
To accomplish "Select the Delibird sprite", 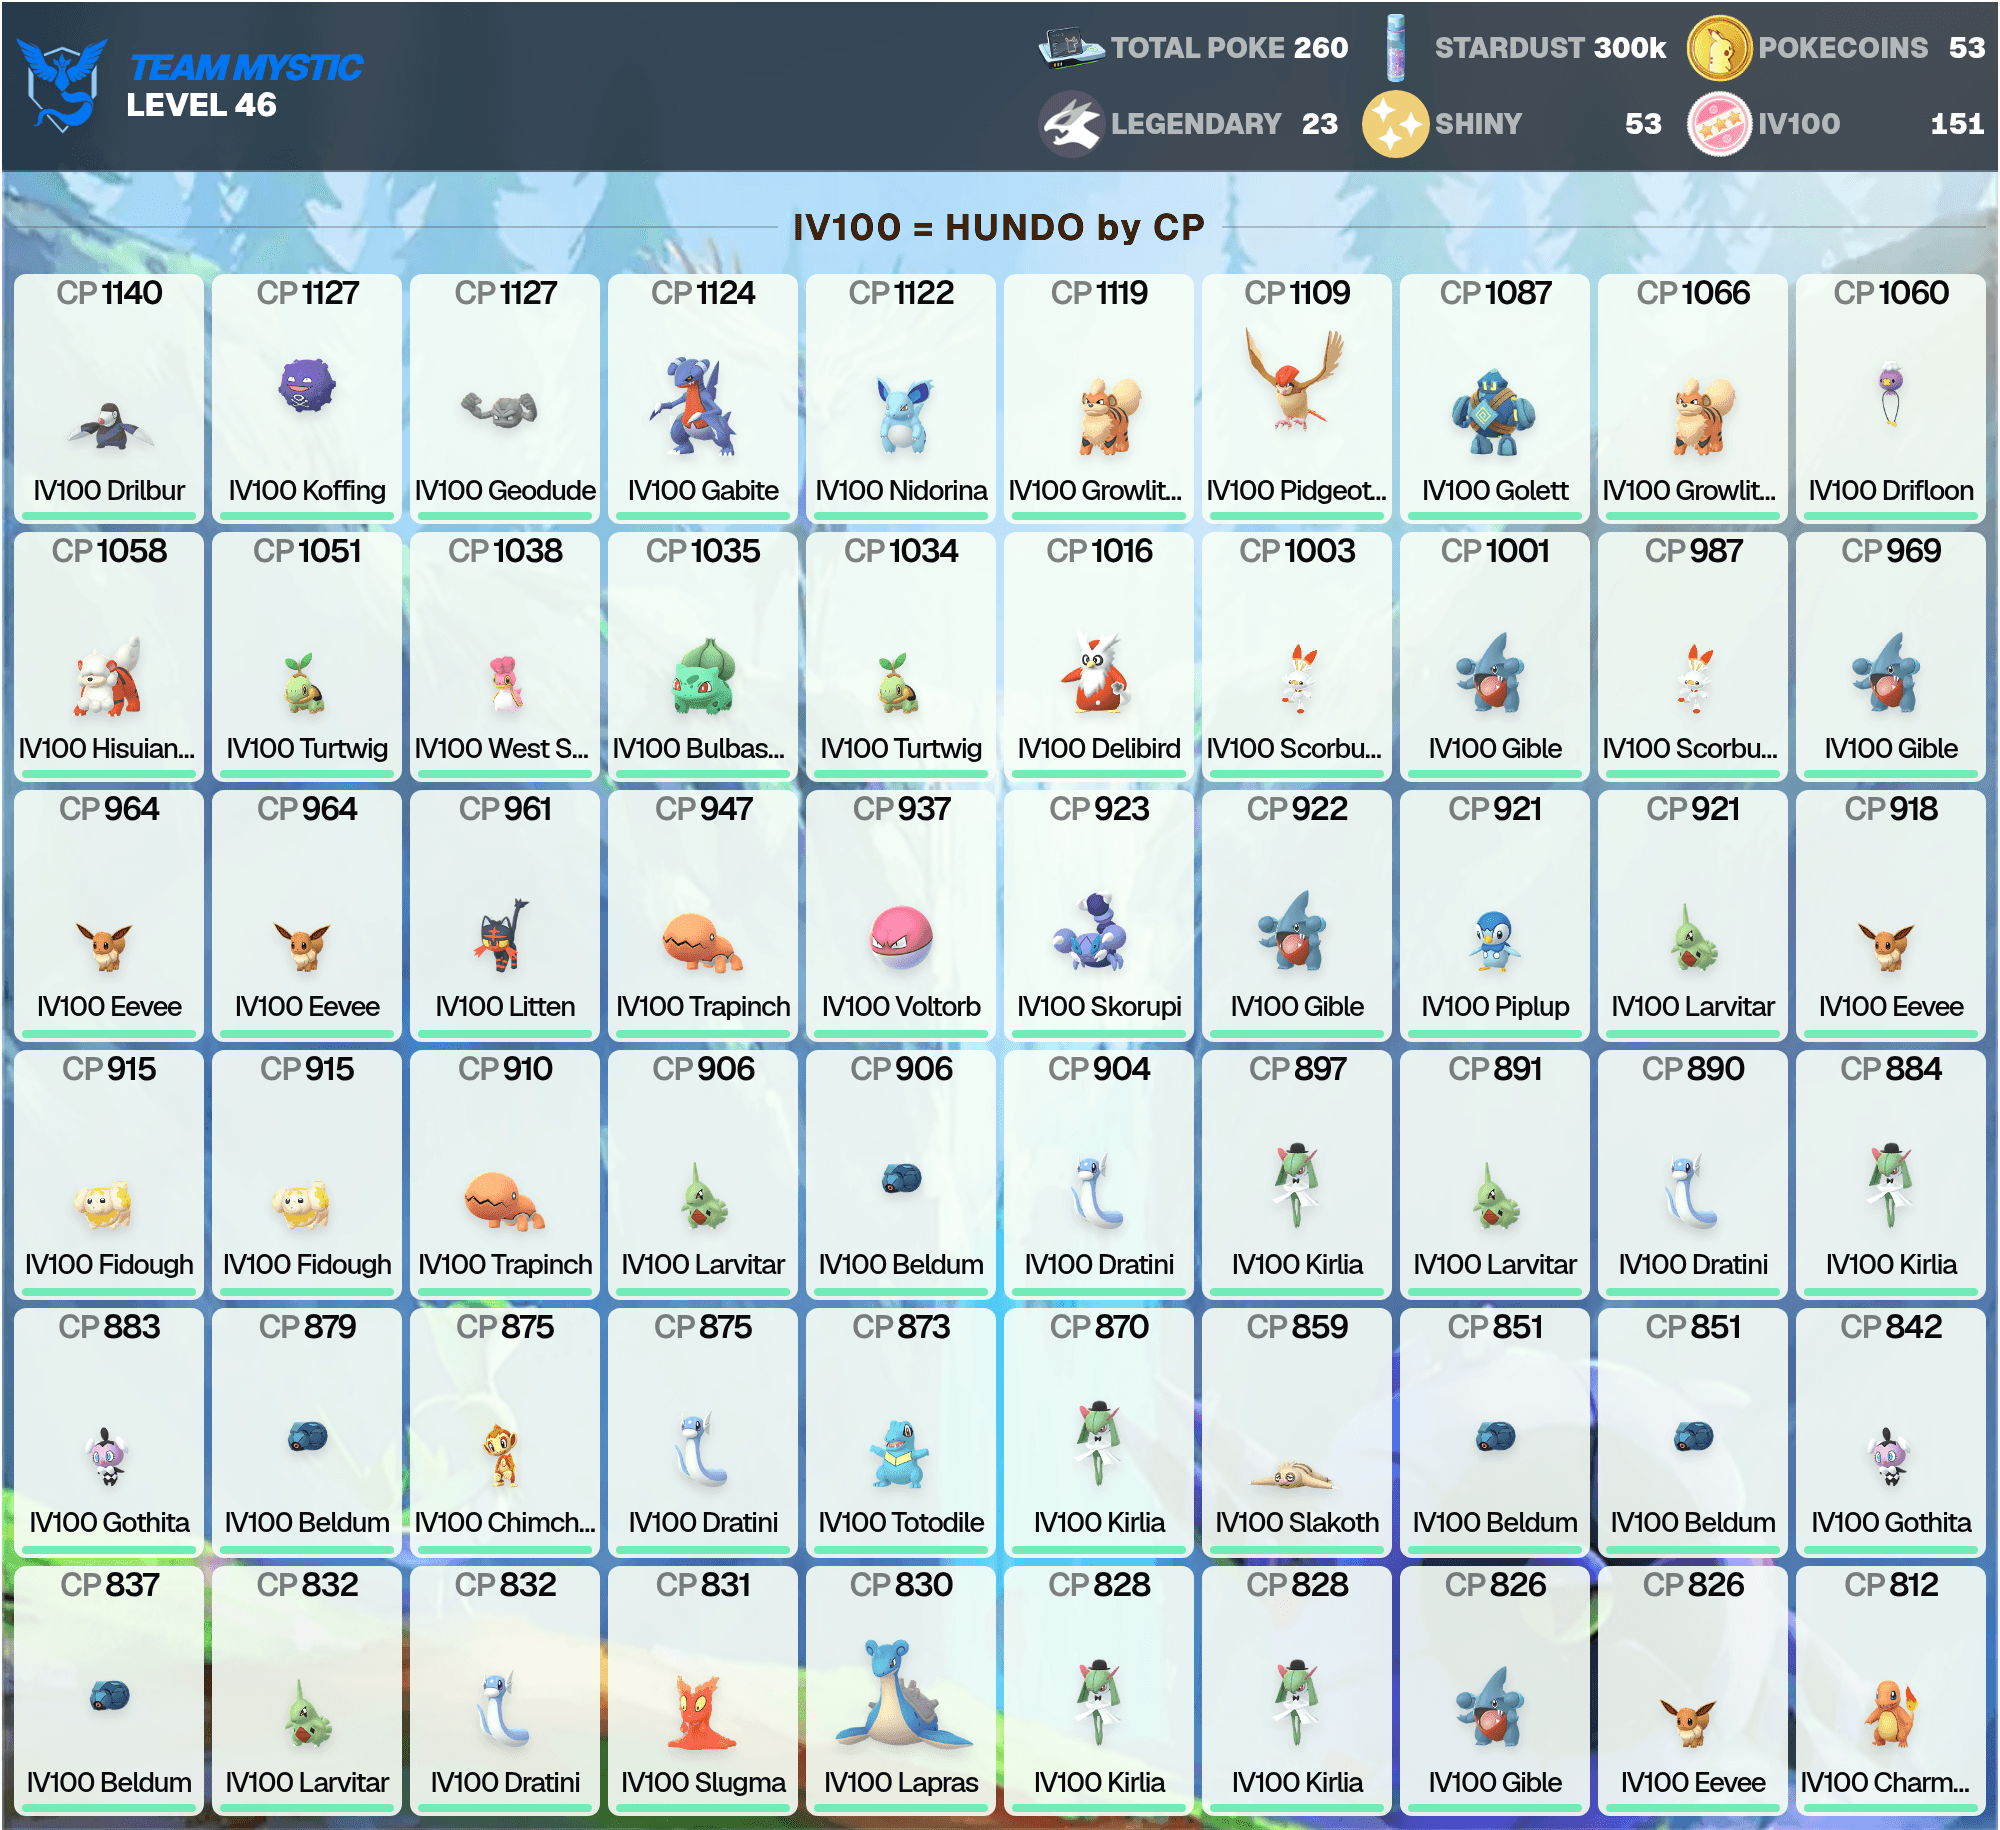I will pos(1097,672).
